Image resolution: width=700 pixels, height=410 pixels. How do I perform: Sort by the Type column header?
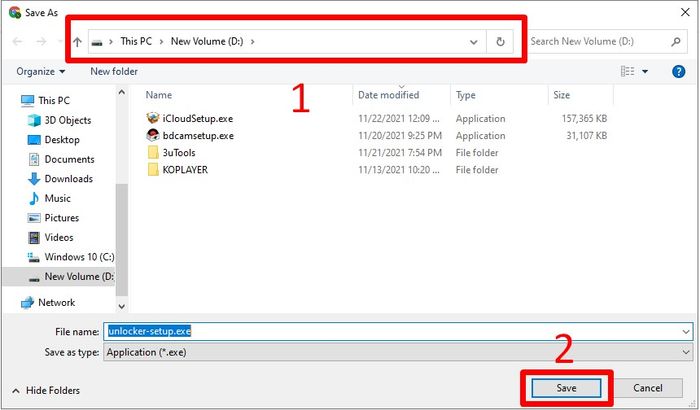click(466, 95)
